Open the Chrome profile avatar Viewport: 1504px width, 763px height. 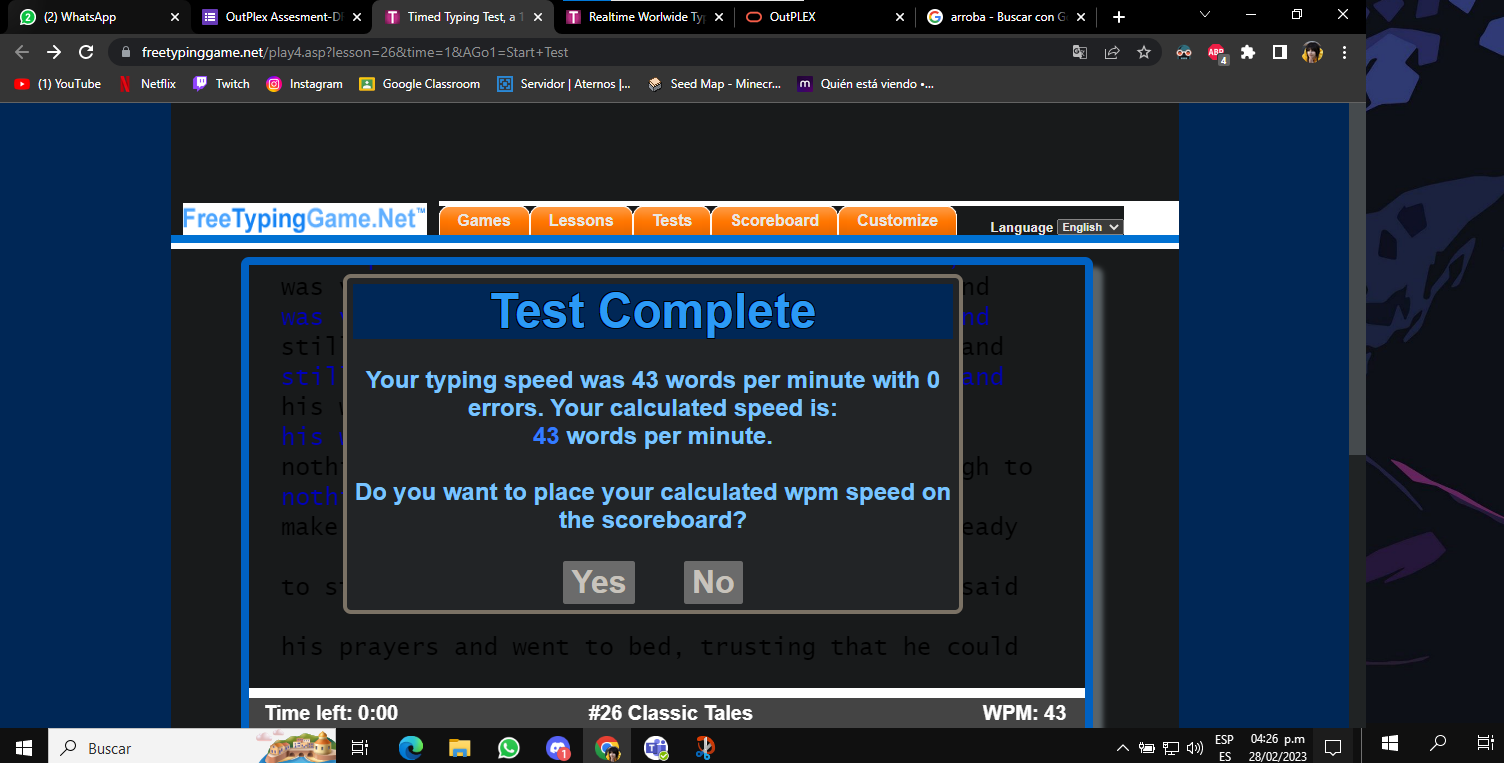(1312, 52)
